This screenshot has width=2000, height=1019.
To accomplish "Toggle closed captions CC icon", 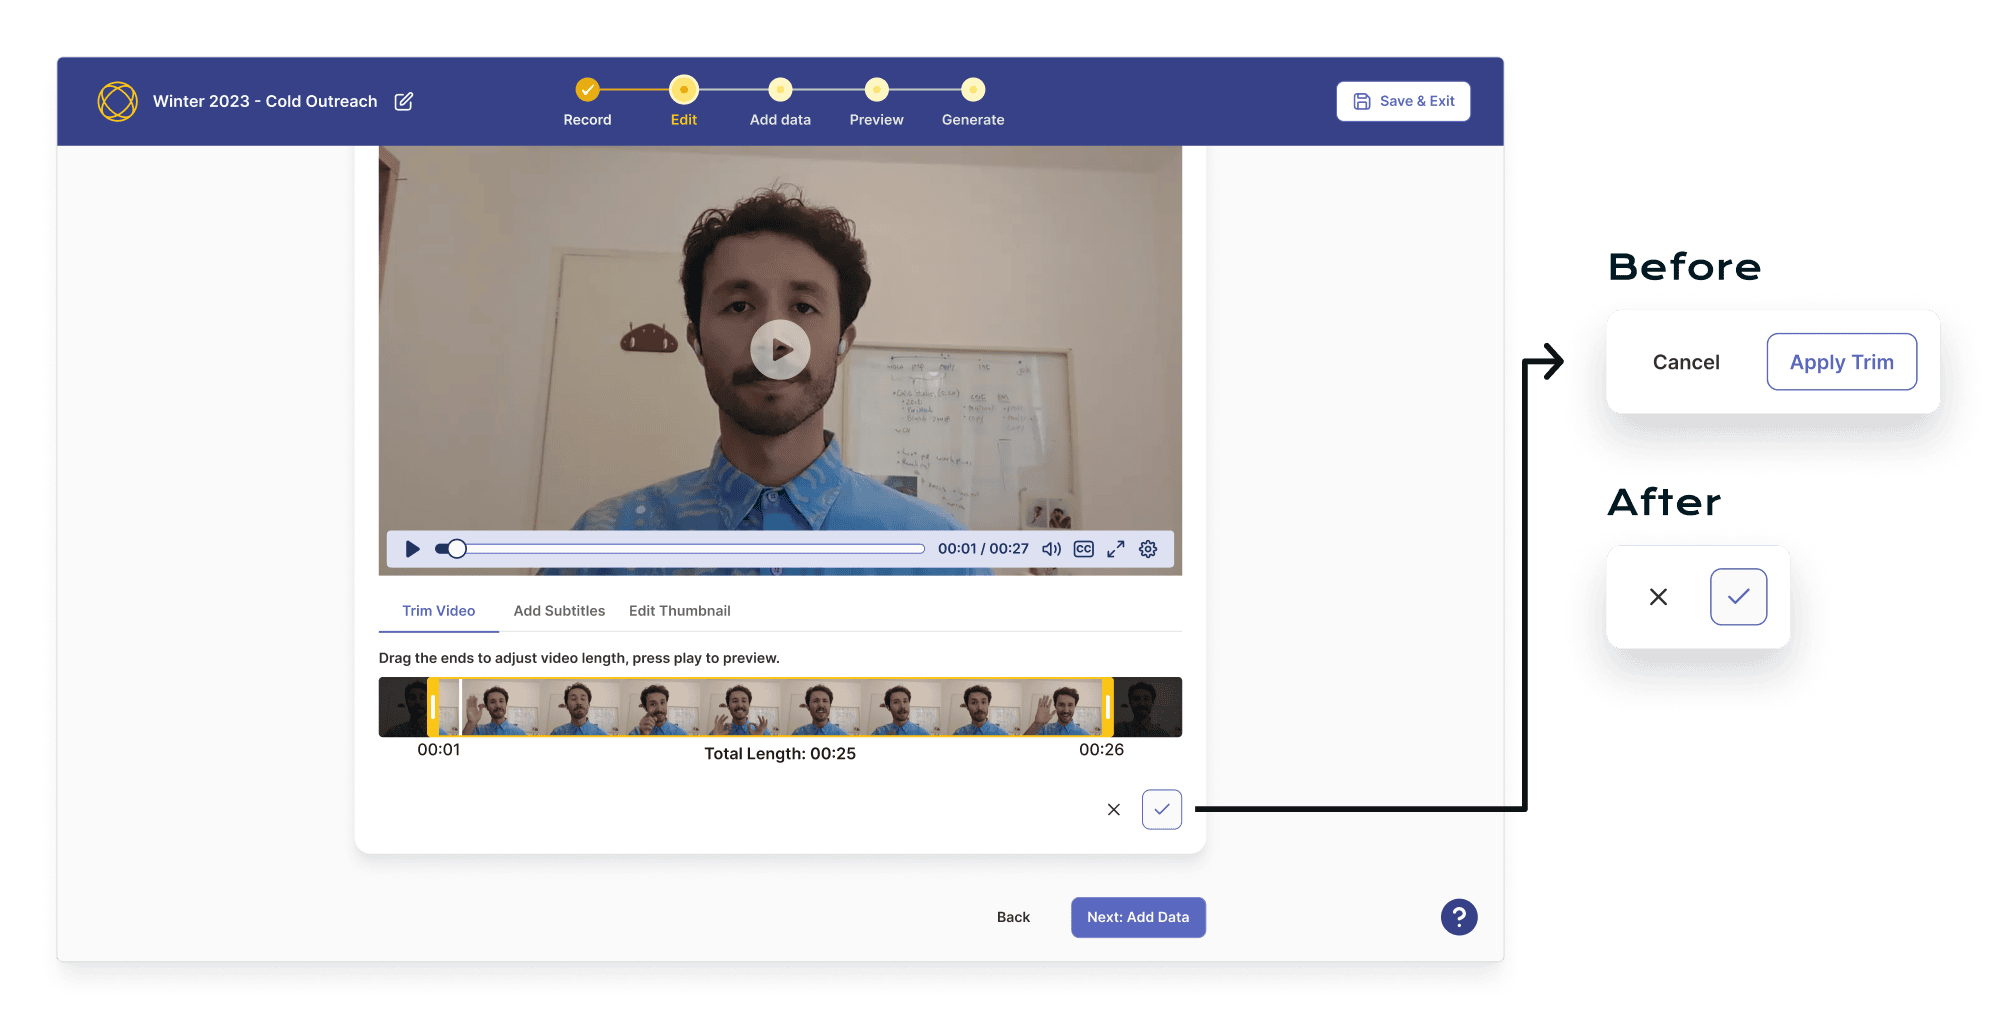I will pos(1084,549).
